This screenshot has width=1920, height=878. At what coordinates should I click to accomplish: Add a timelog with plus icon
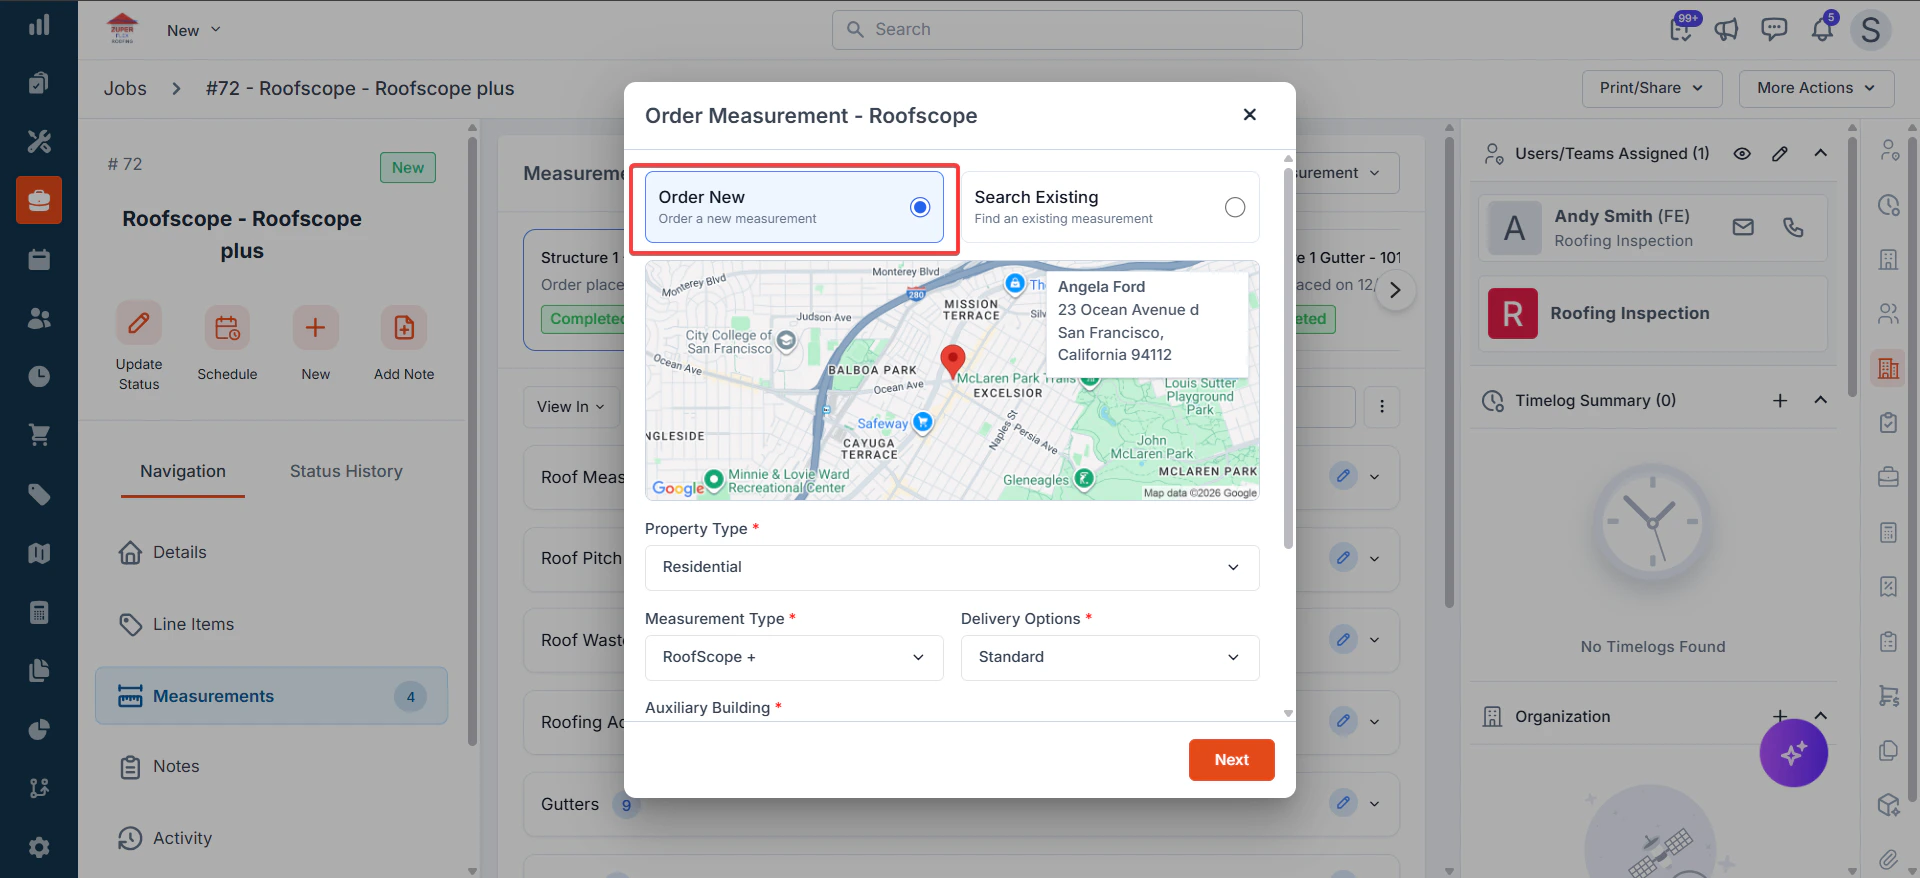tap(1780, 400)
